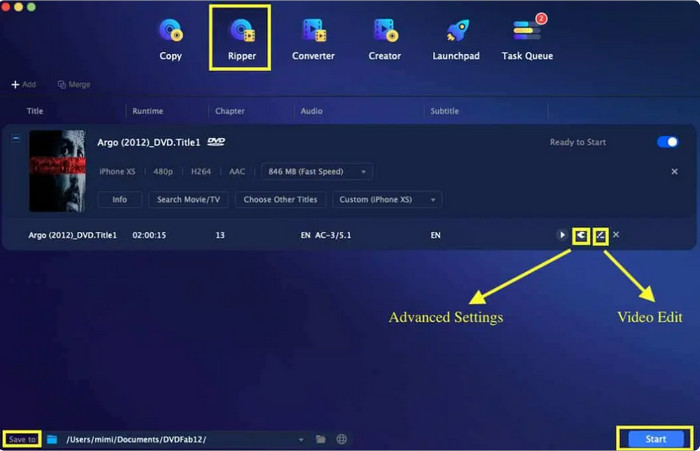Click the output path /Users/mimi/Documents/DVDFab12/
Image resolution: width=700 pixels, height=451 pixels.
tap(136, 440)
